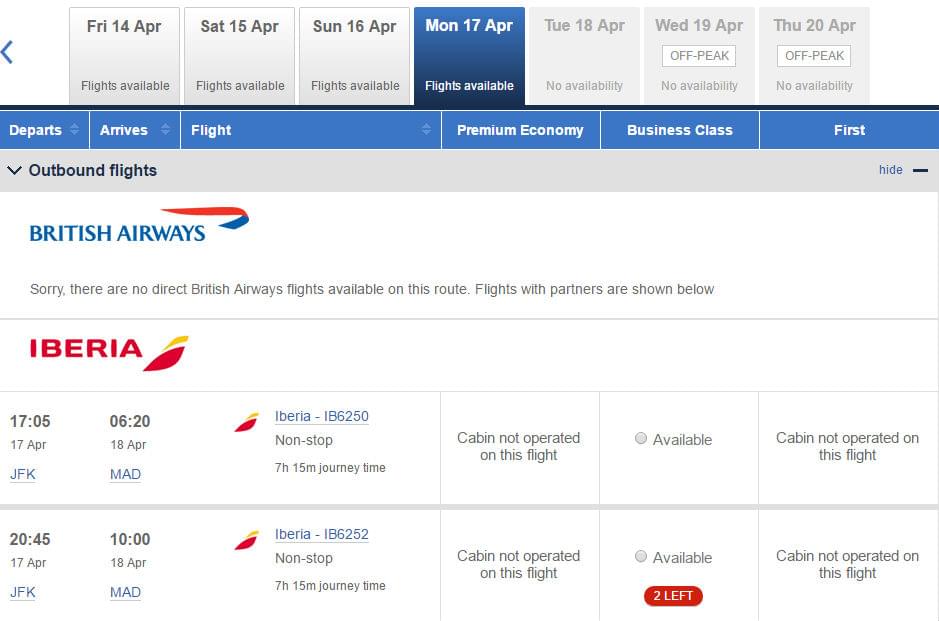Choose the Sat 15 Apr date tab
The image size is (939, 621).
point(240,56)
